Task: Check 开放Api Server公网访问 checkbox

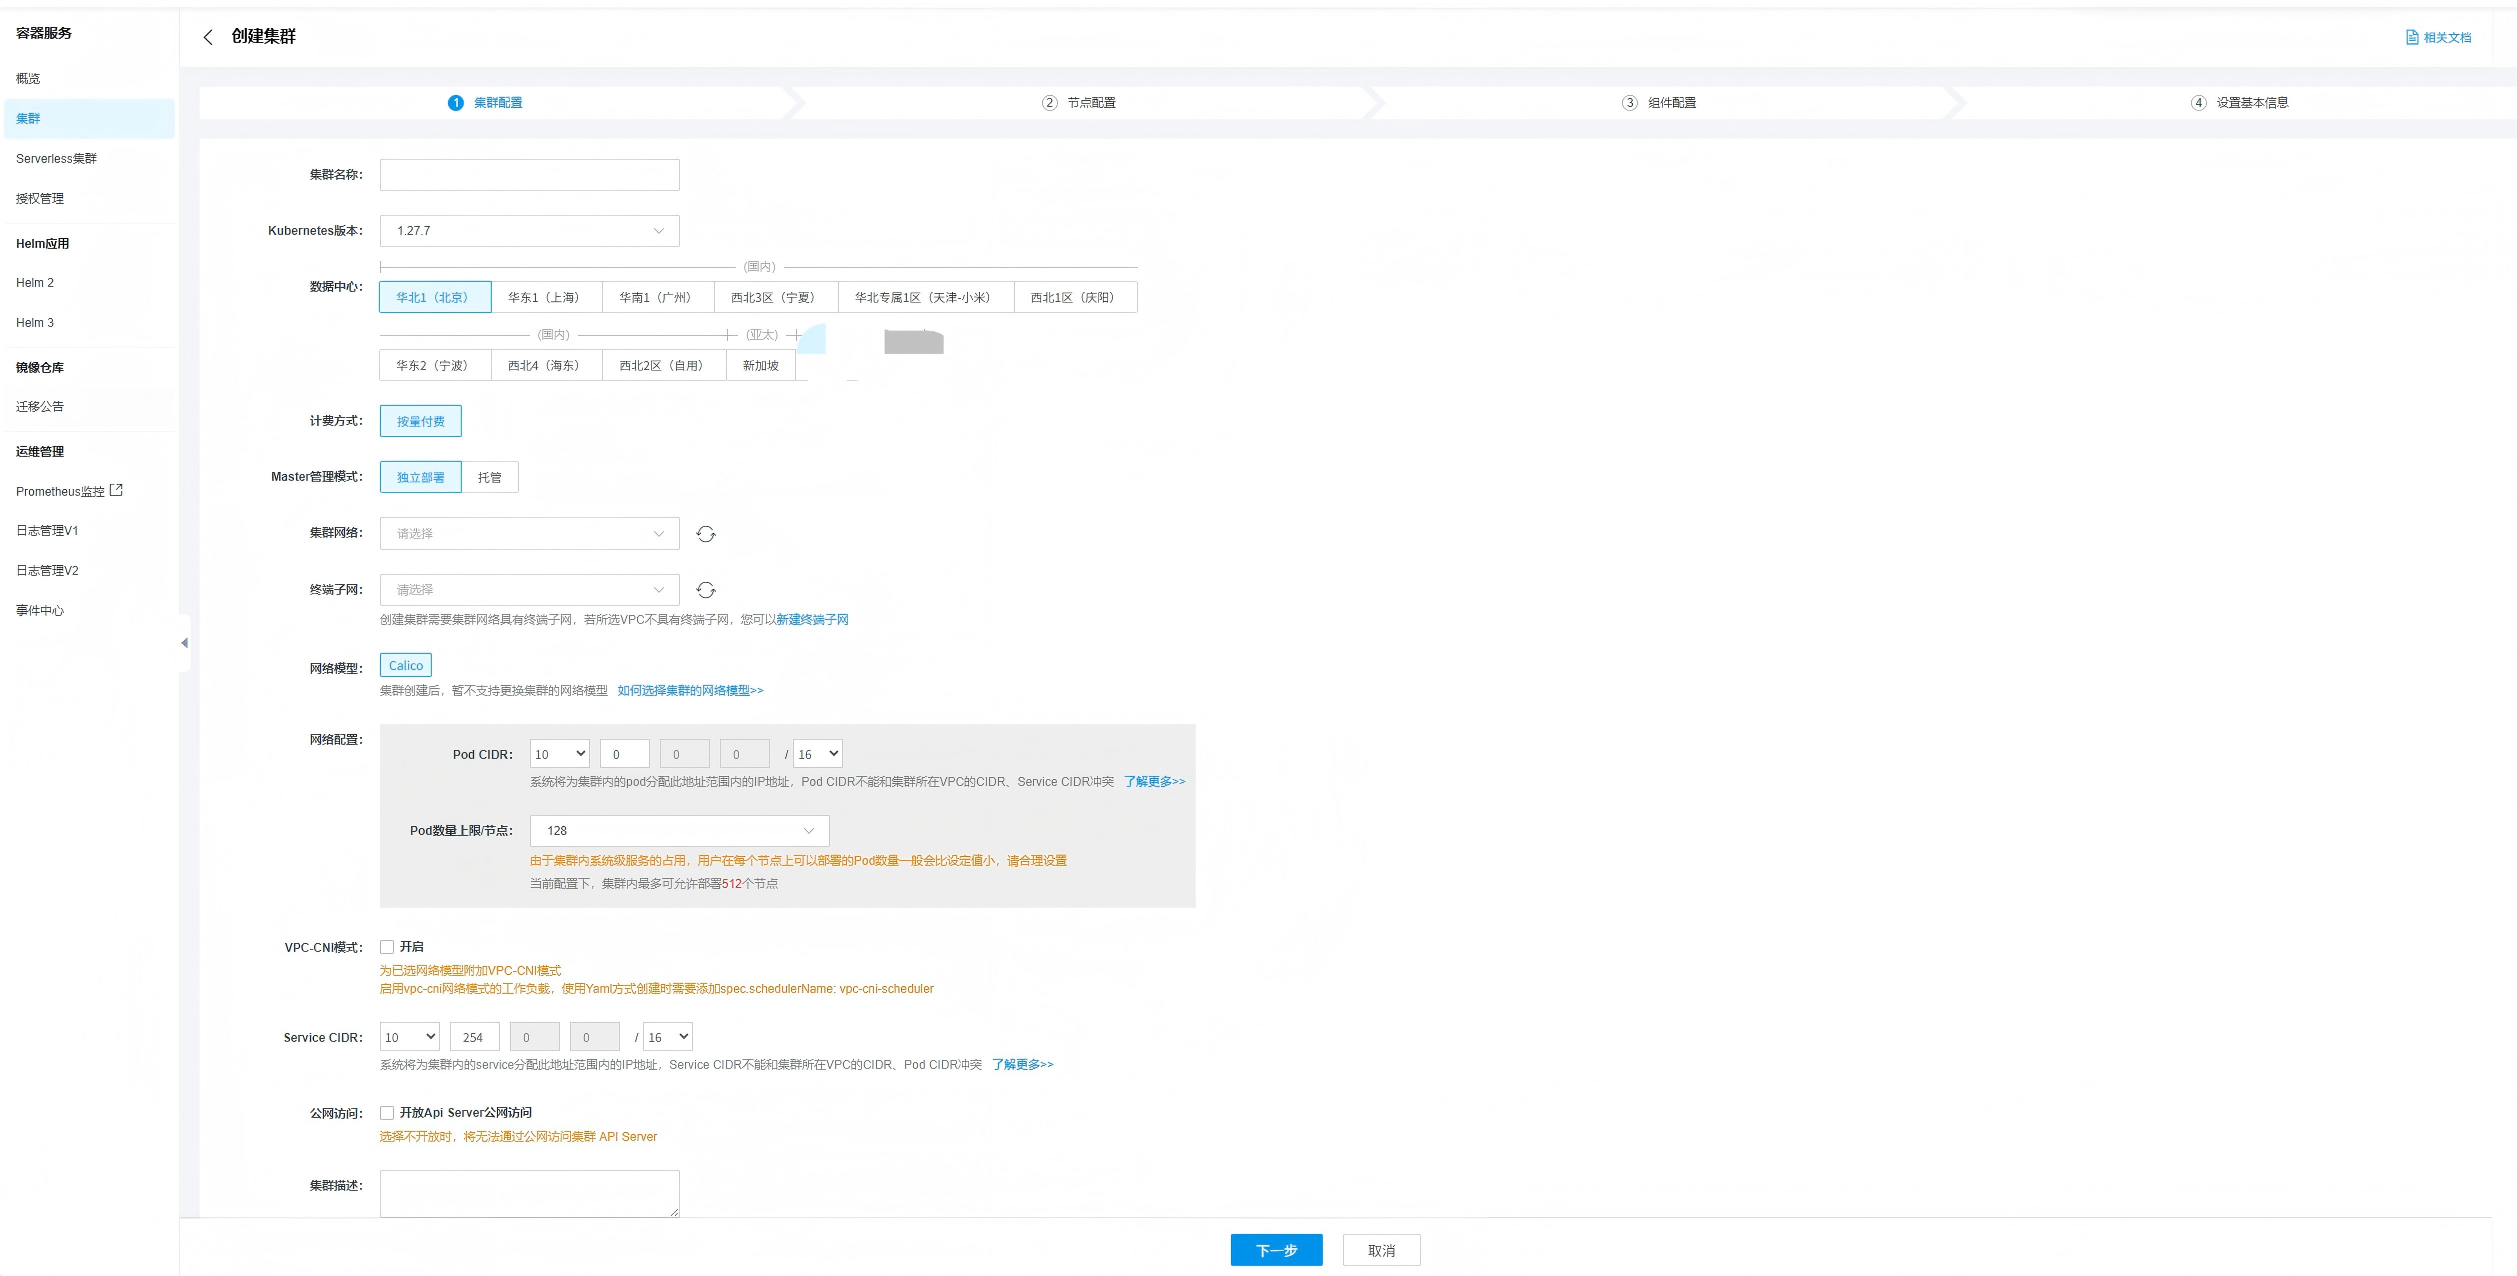Action: coord(387,1113)
